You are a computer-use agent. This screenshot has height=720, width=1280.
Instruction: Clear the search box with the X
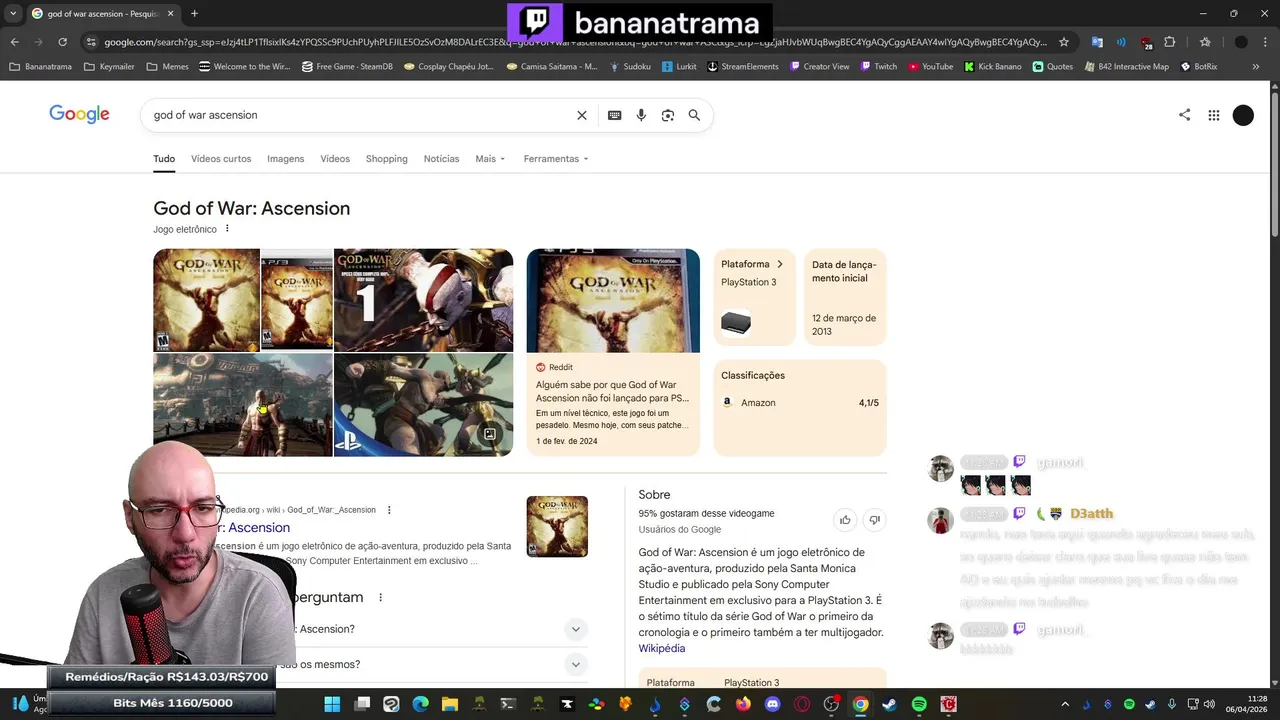click(x=582, y=115)
